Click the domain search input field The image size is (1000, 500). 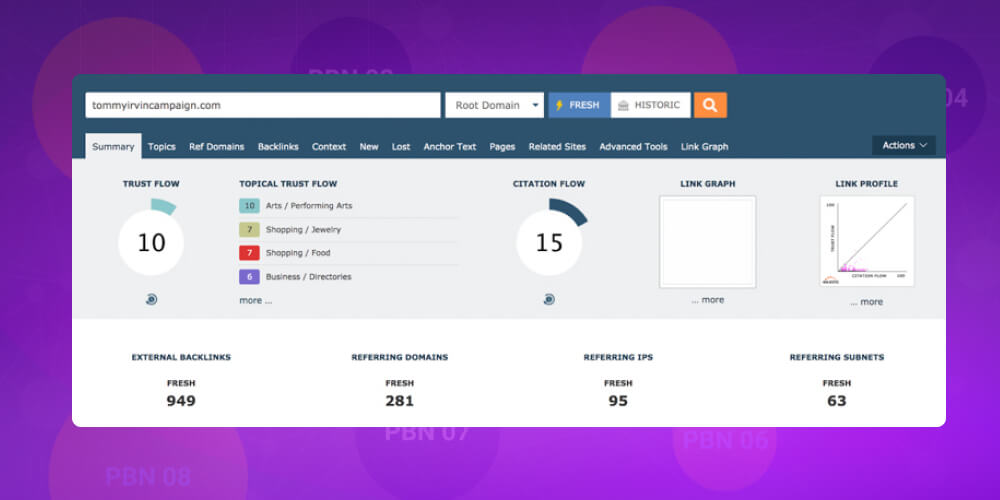(263, 105)
